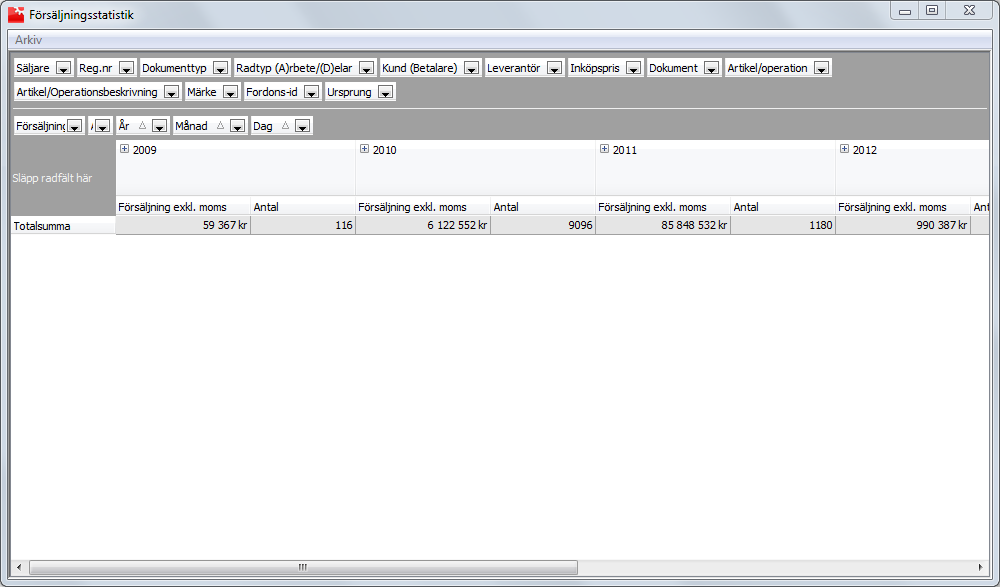Select the 85 848 532 kr cell
This screenshot has width=1000, height=587.
(x=663, y=225)
